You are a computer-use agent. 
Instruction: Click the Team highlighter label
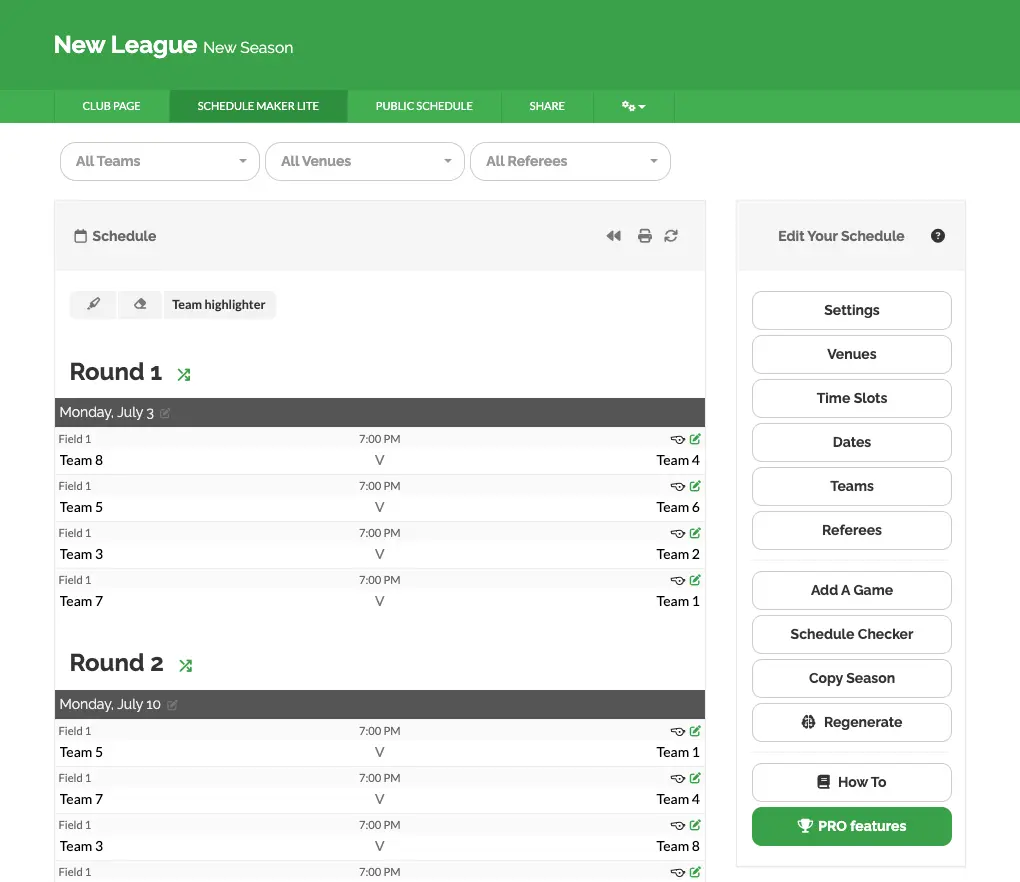tap(219, 304)
